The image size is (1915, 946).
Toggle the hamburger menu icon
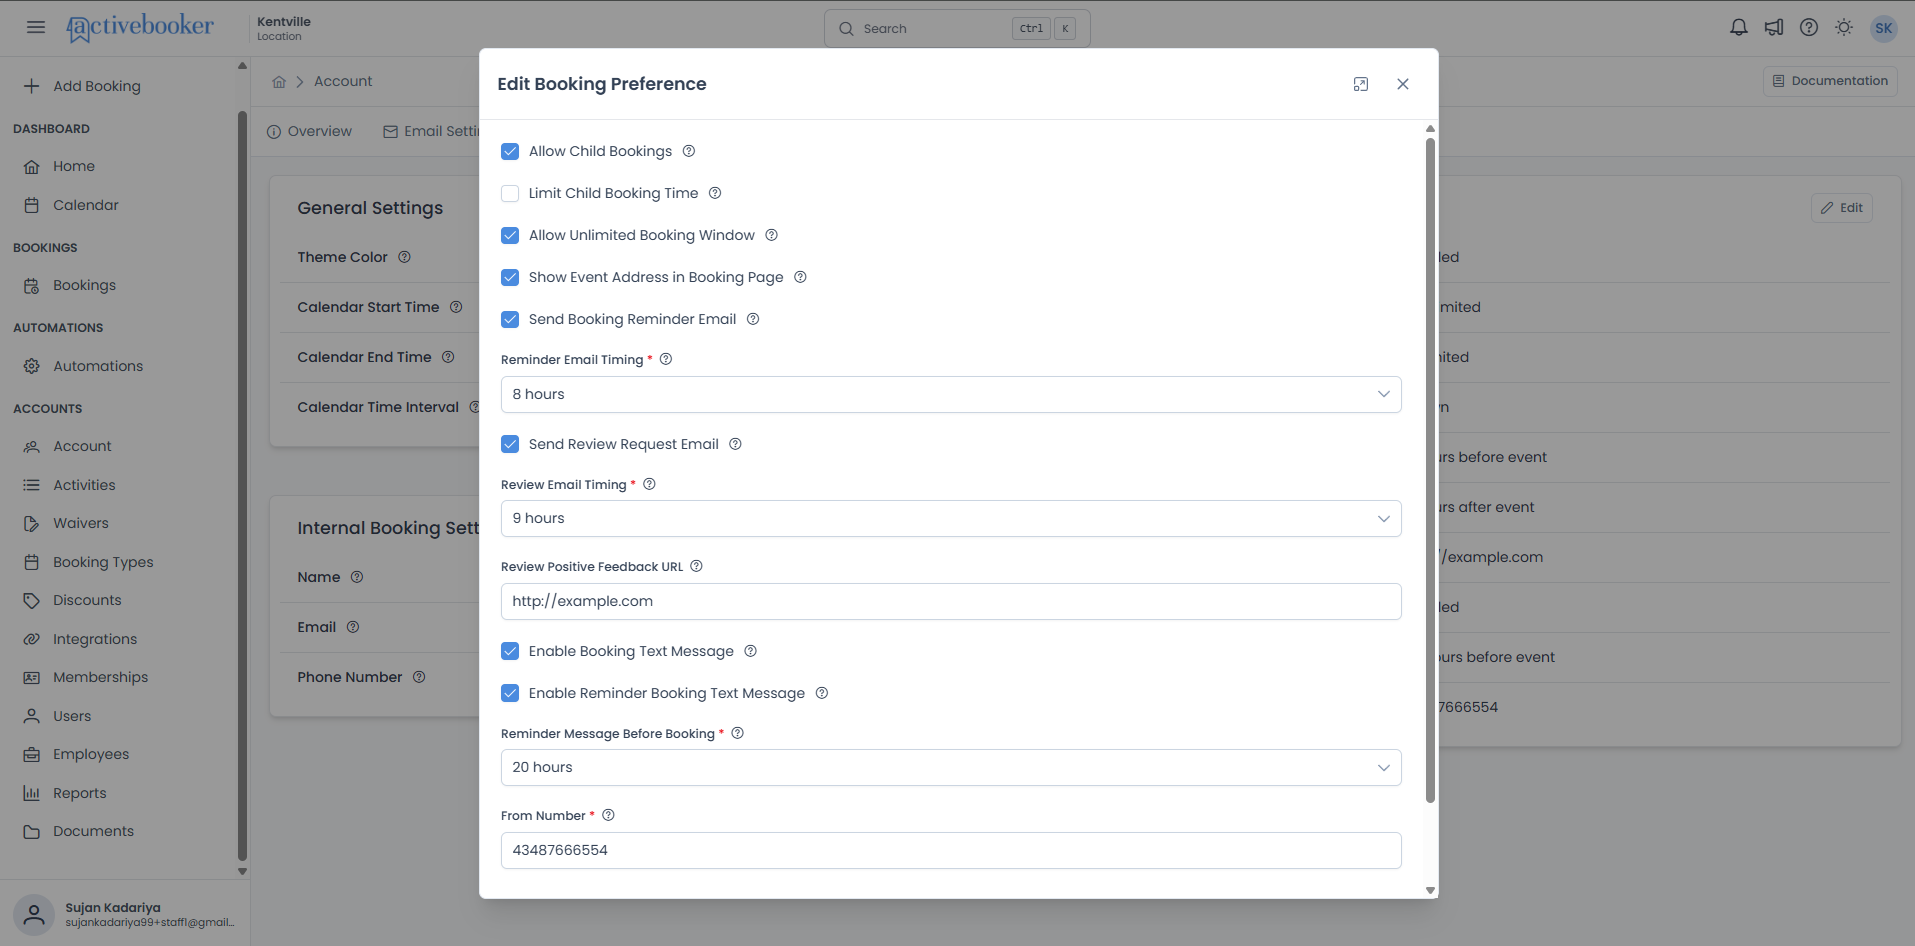point(36,27)
